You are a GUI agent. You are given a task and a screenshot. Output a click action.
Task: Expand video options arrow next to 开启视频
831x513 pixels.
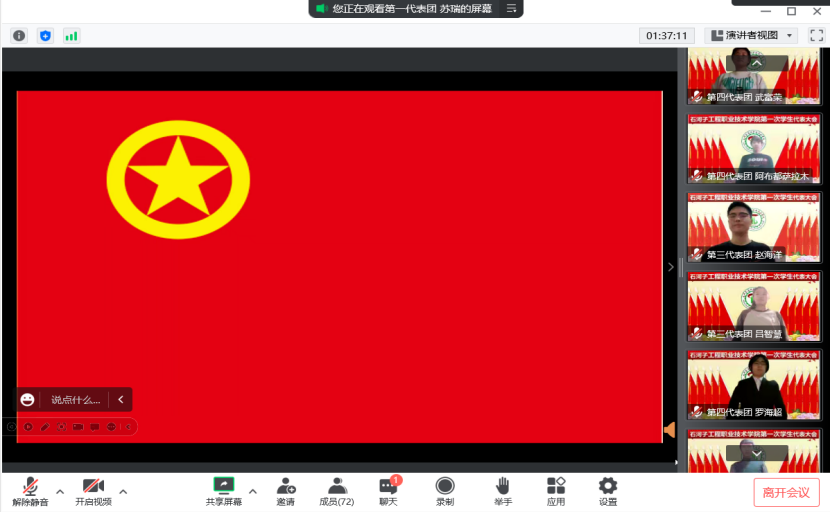123,491
